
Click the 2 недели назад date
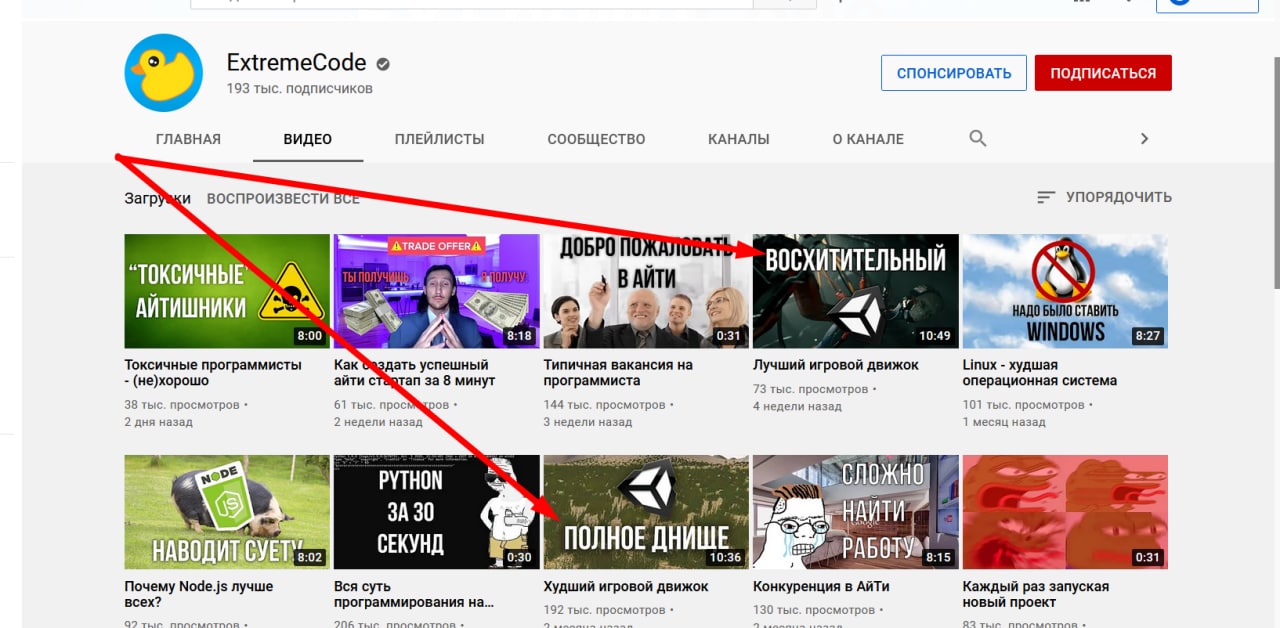point(379,422)
